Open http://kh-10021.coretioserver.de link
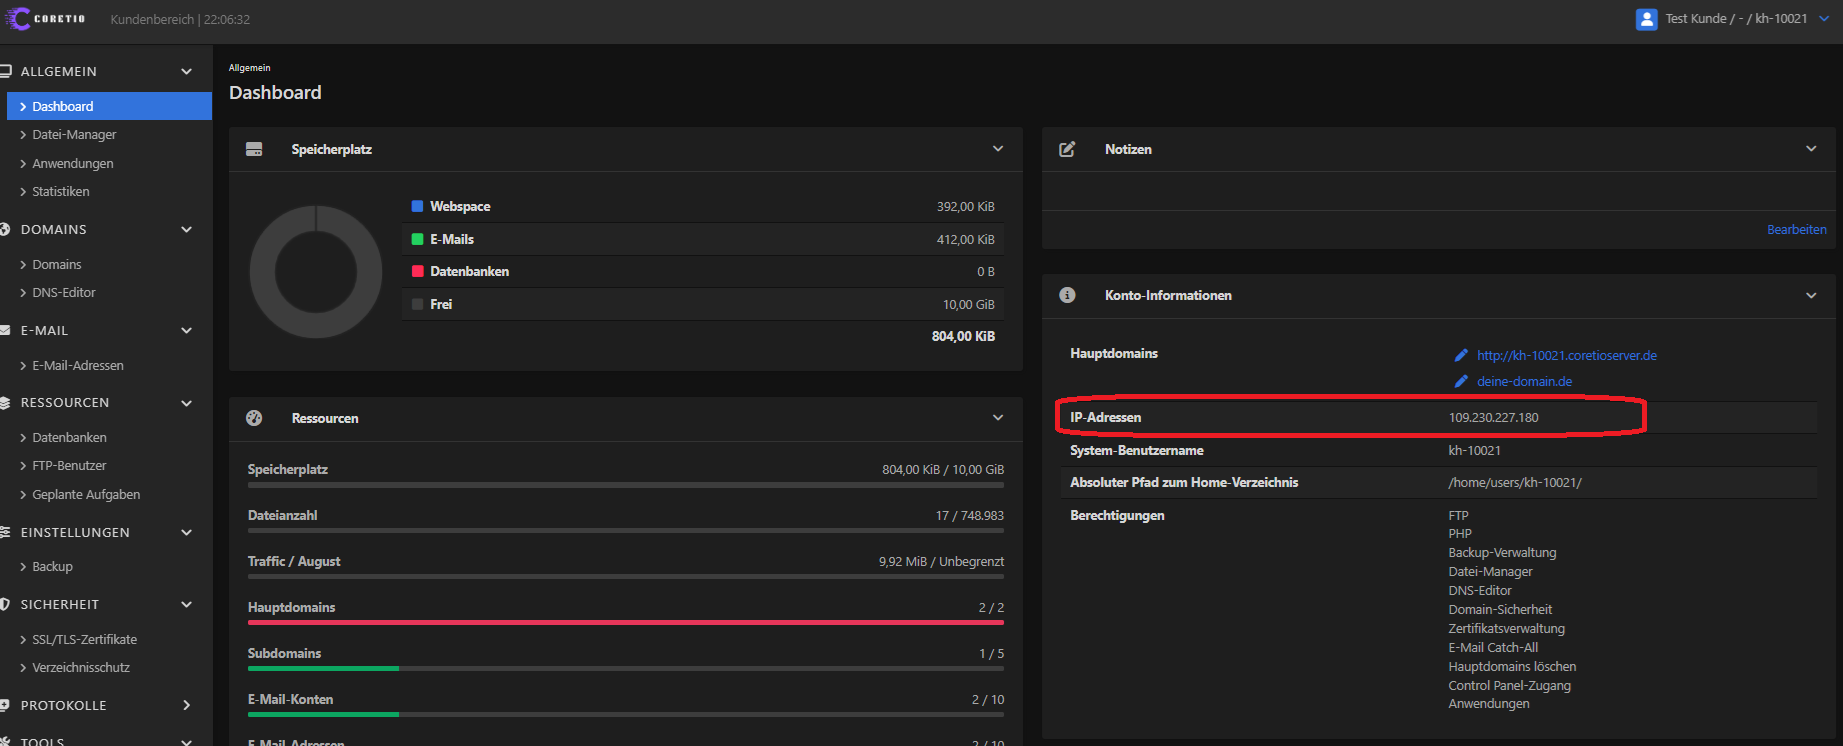Viewport: 1843px width, 746px height. pyautogui.click(x=1566, y=355)
